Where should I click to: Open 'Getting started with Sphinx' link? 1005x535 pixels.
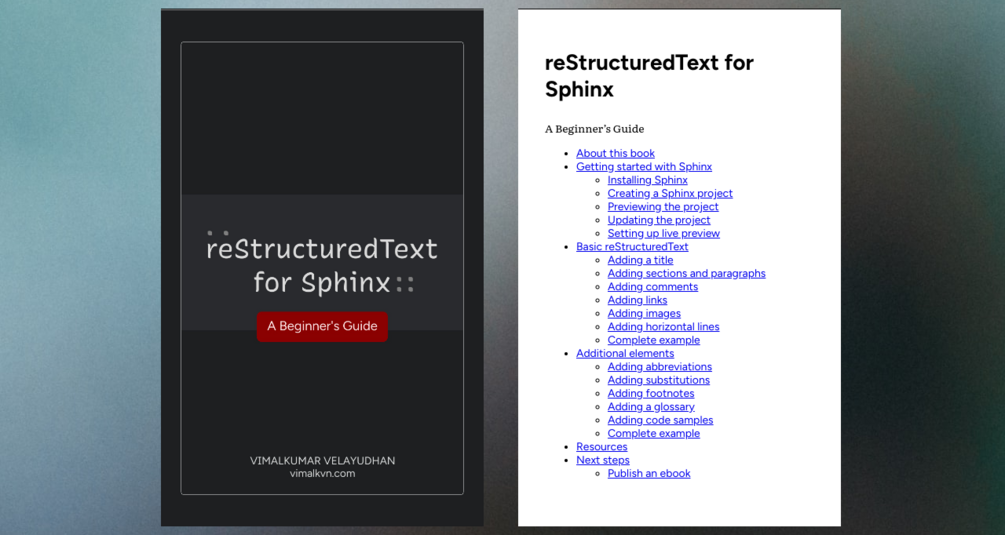(x=644, y=167)
